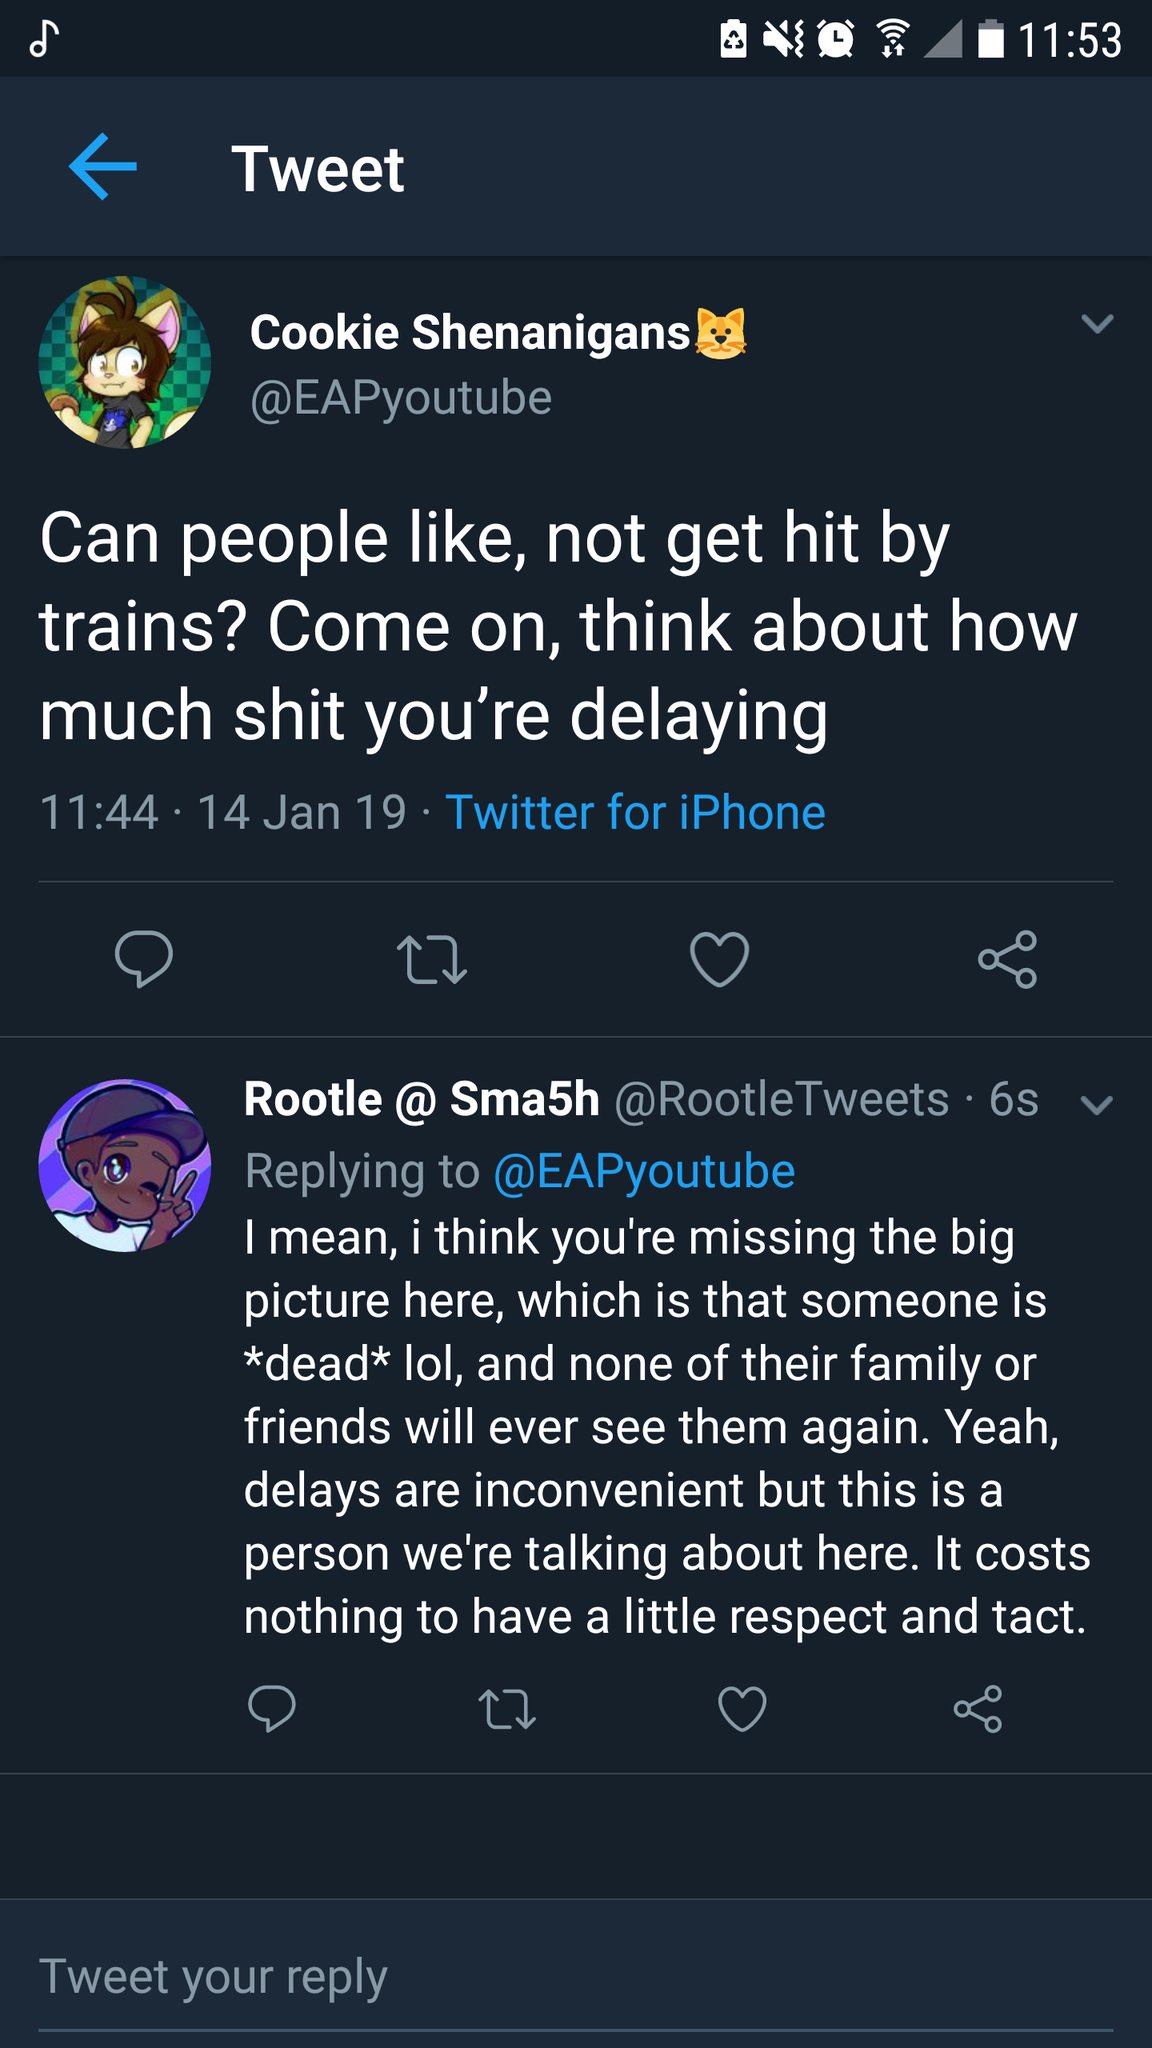Screen dimensions: 1152x2048
Task: Open Cookie Shenanigans profile picture
Action: (125, 362)
